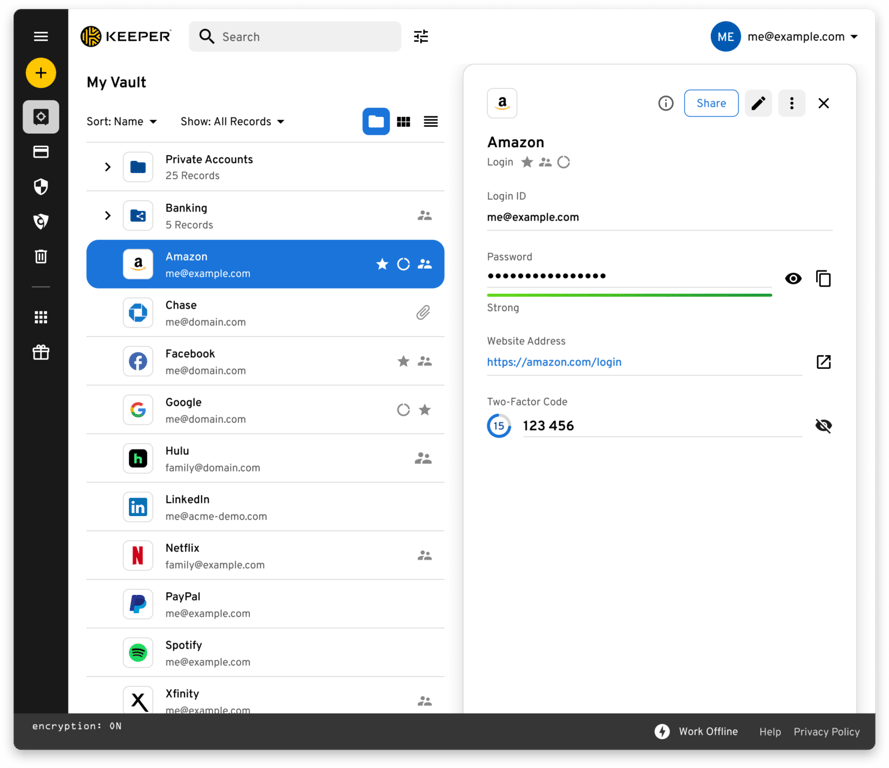The image size is (889, 768).
Task: Click the favorite star in the Amazon row
Action: [x=382, y=264]
